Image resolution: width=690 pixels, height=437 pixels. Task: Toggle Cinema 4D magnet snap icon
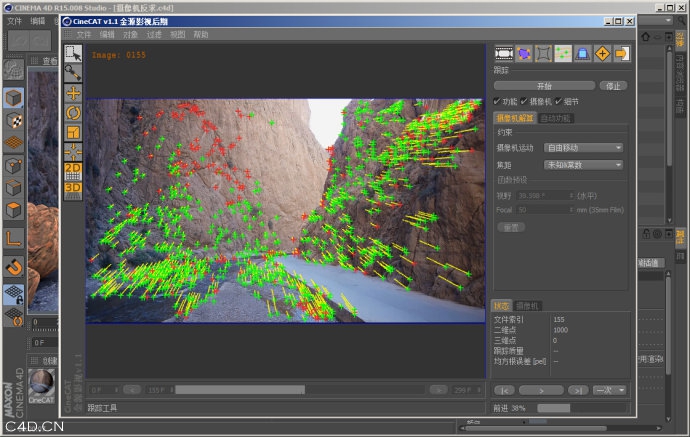click(x=14, y=267)
